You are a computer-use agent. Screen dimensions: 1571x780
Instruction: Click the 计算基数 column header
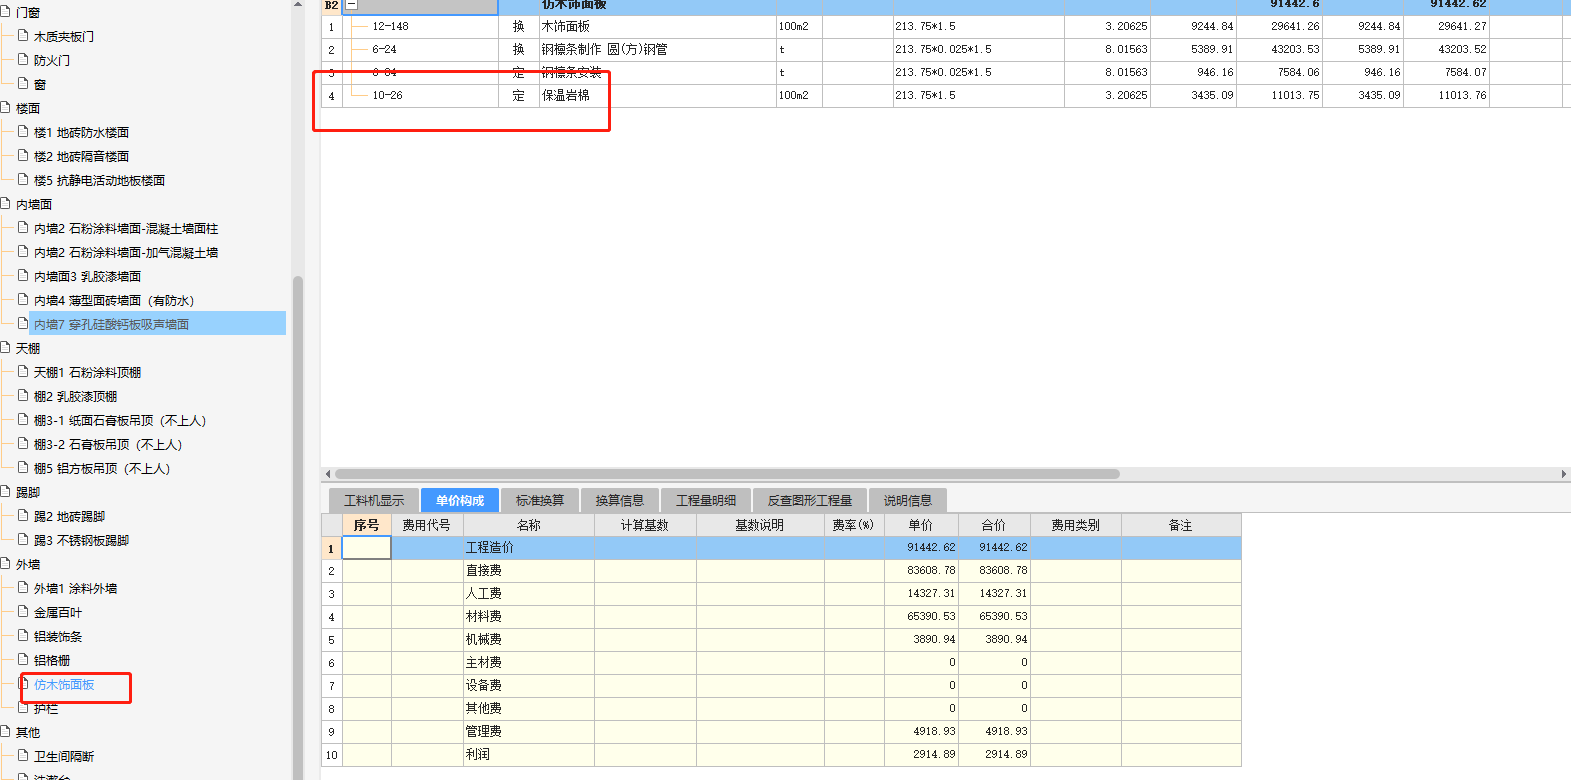[645, 525]
